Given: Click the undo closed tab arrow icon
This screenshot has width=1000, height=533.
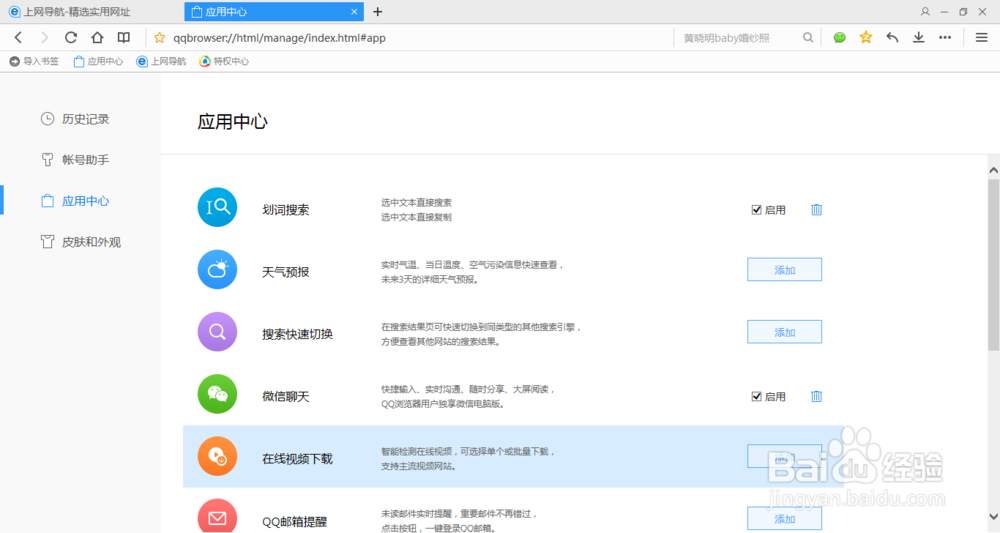Looking at the screenshot, I should (892, 38).
